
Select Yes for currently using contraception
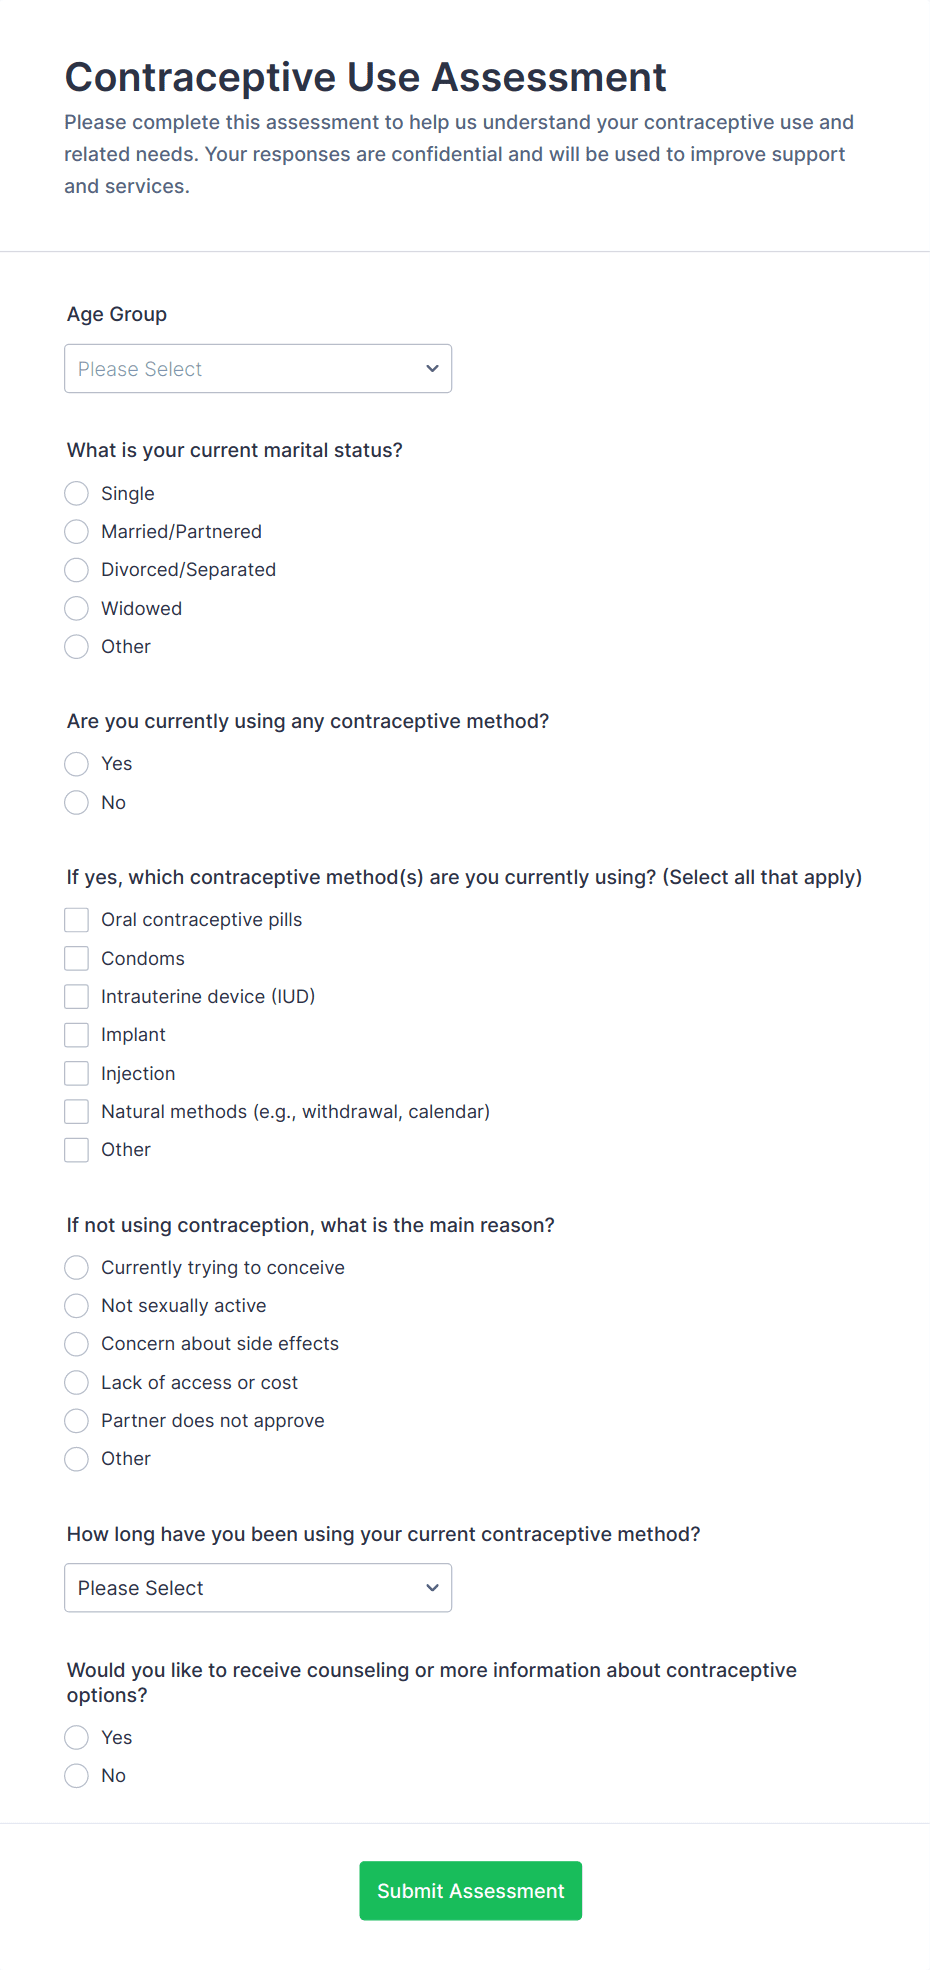[x=76, y=763]
